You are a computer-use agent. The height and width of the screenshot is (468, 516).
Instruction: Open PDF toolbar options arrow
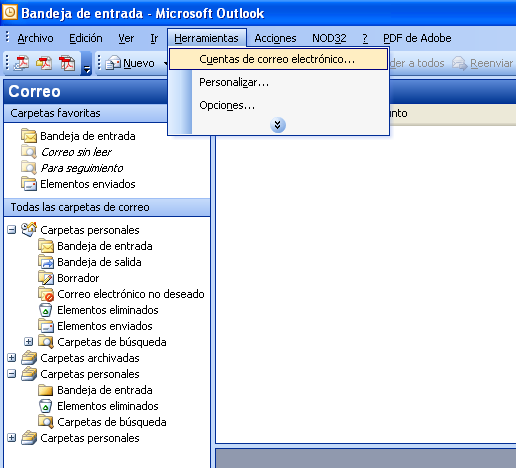click(x=87, y=63)
